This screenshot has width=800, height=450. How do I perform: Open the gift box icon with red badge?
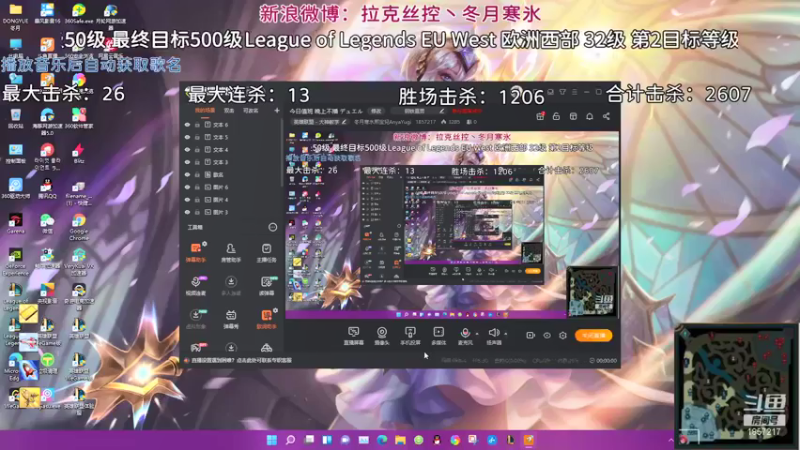pyautogui.click(x=540, y=116)
